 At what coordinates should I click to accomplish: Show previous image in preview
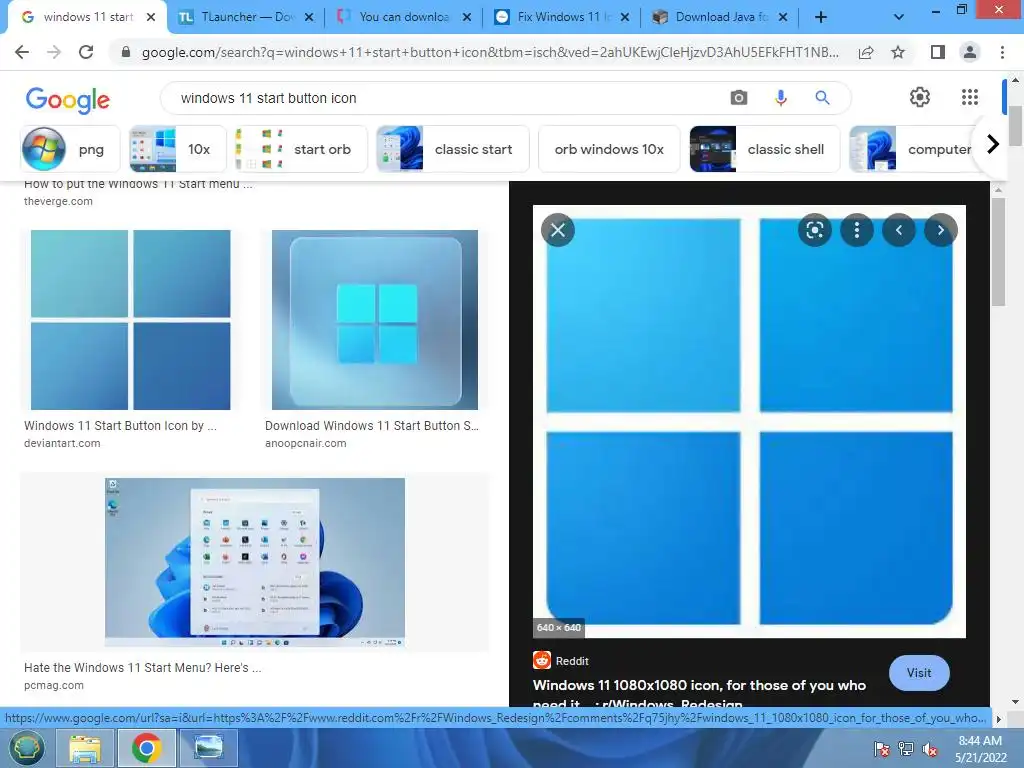pos(899,230)
